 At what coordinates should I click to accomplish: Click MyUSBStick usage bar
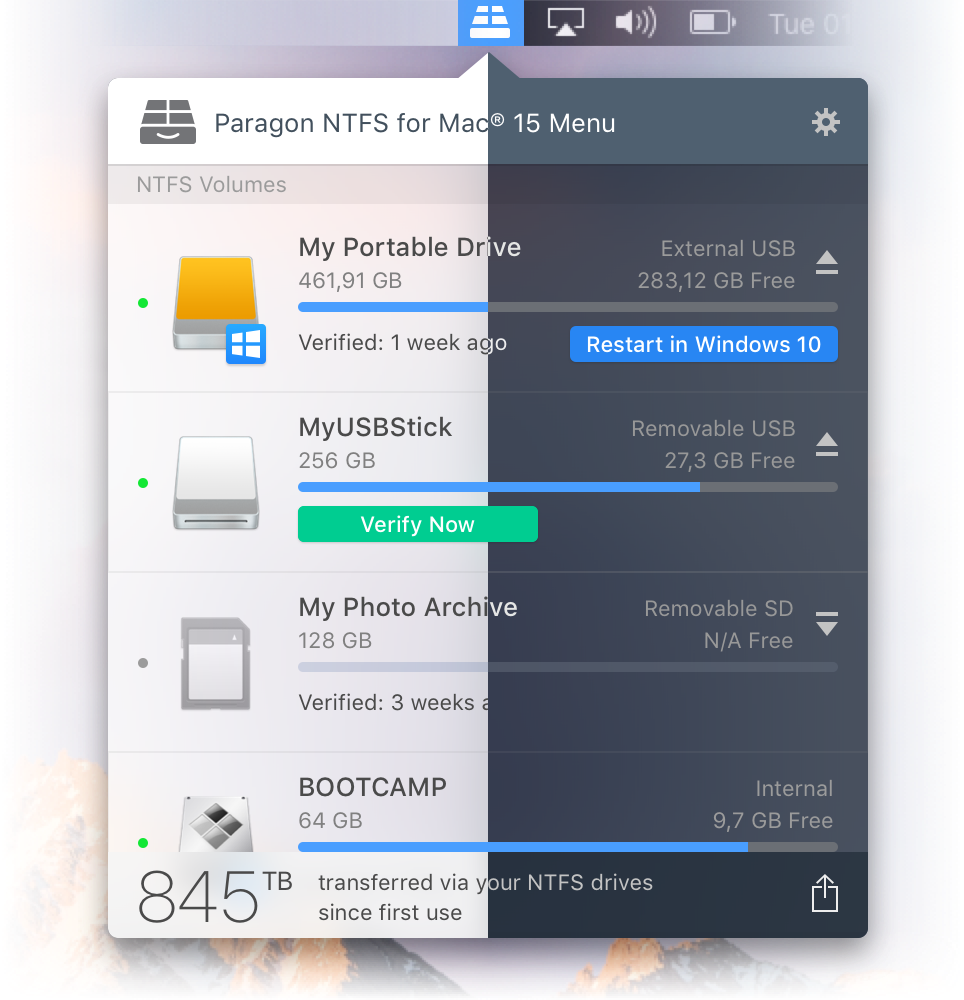point(567,487)
